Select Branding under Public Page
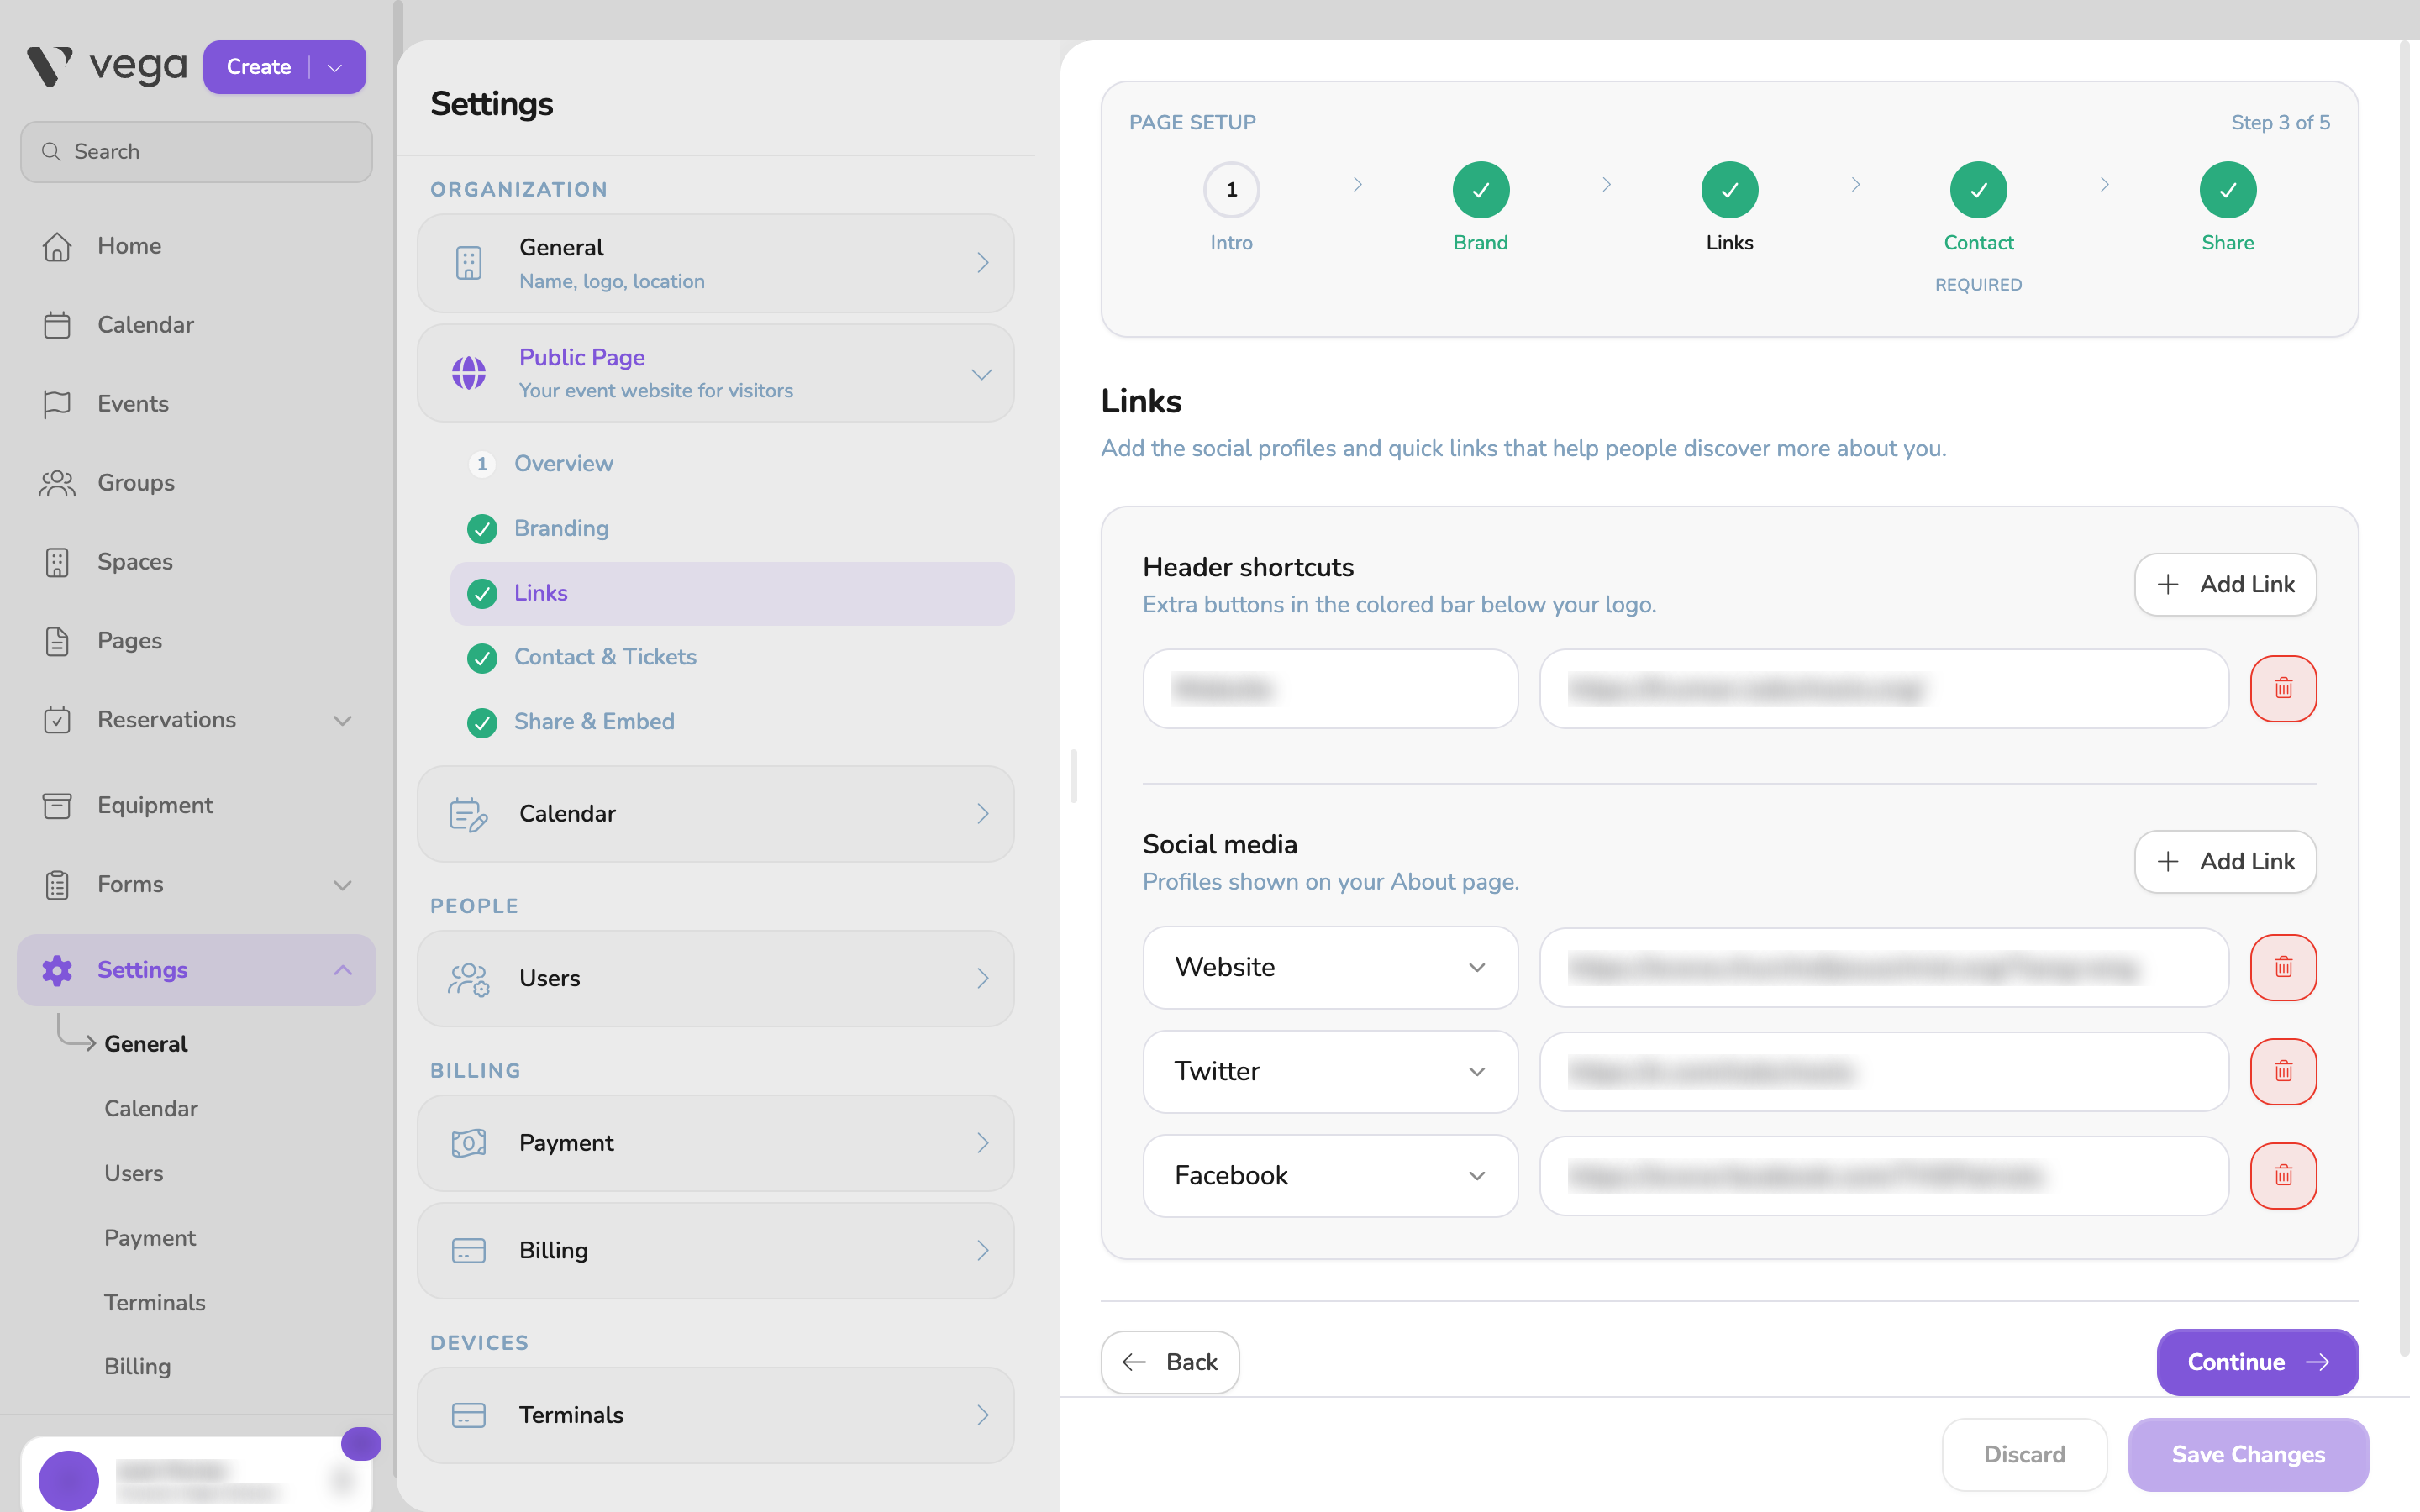This screenshot has width=2420, height=1512. [x=732, y=528]
